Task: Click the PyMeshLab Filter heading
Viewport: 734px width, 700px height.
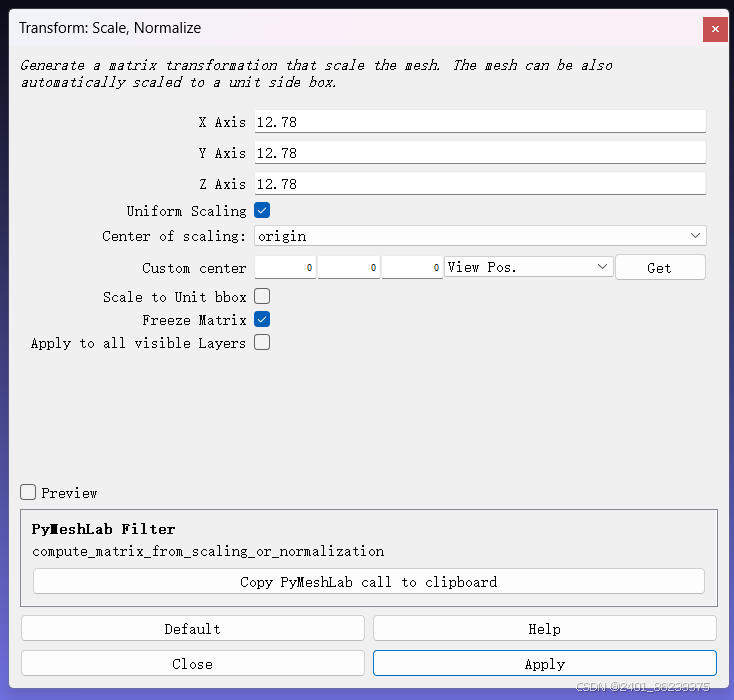Action: coord(103,529)
